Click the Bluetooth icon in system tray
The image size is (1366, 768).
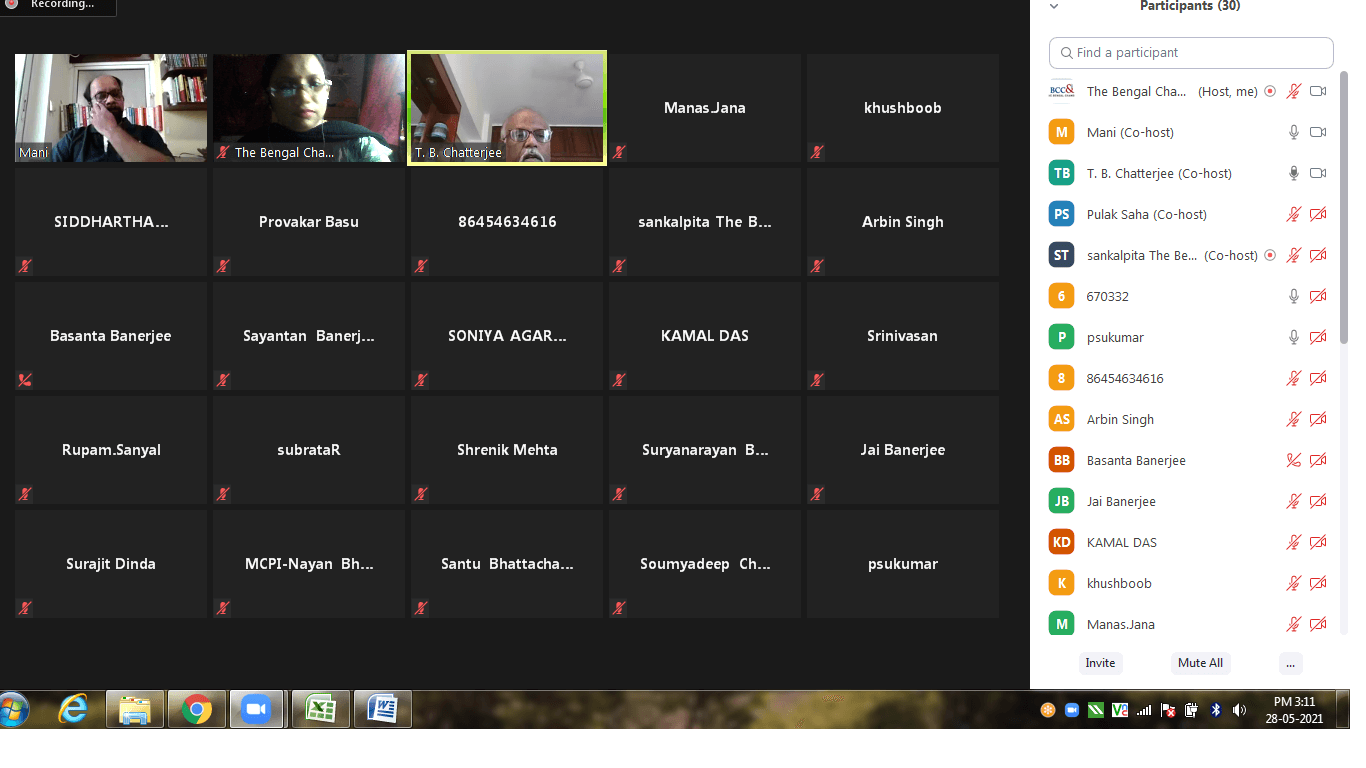(x=1216, y=710)
